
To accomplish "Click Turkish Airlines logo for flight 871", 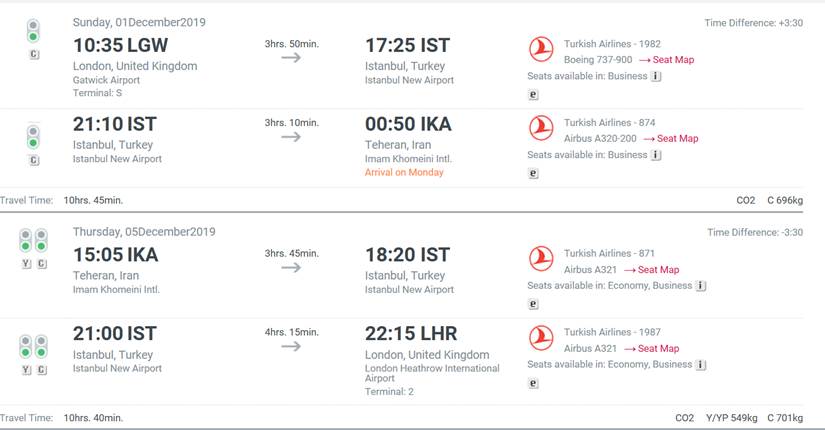I will point(541,259).
